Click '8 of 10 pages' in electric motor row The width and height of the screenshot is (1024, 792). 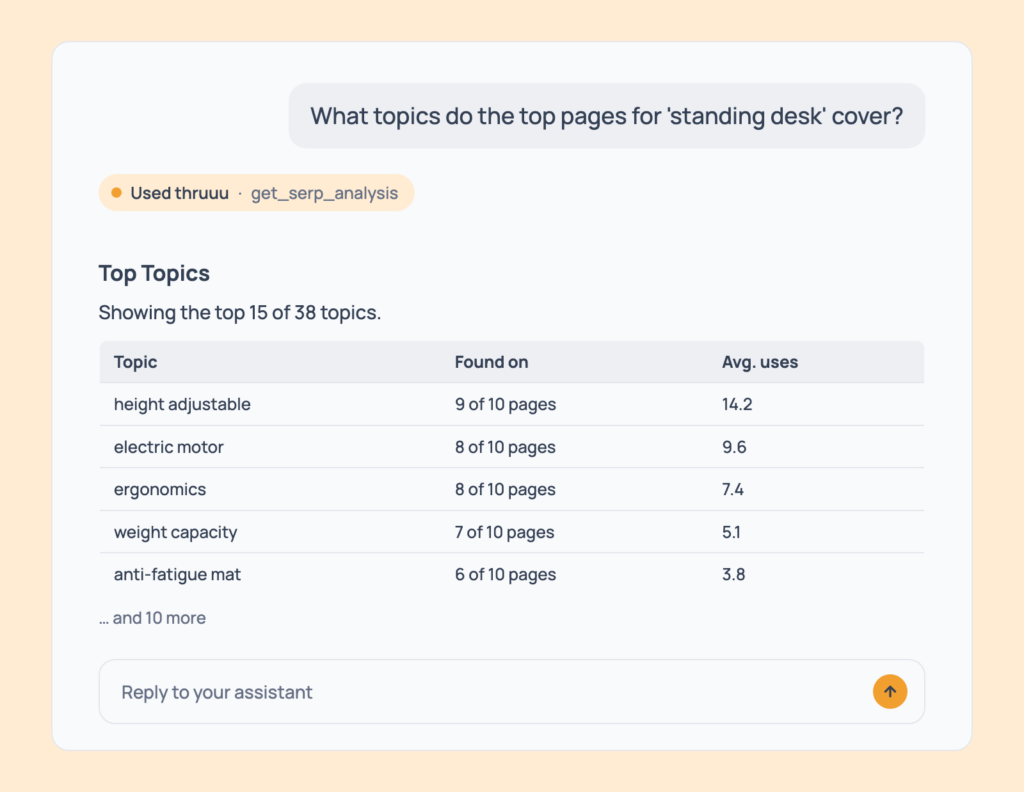pos(505,447)
